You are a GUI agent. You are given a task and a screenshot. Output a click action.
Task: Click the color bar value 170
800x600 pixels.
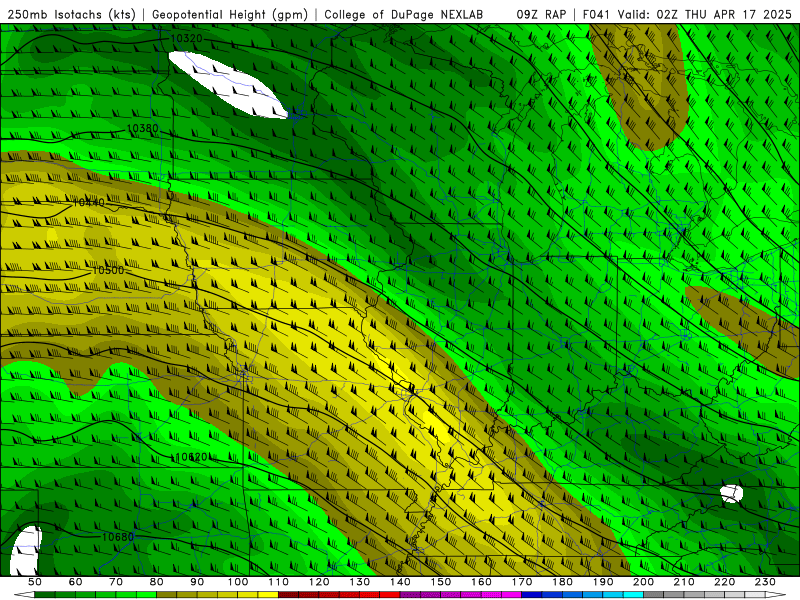(x=521, y=582)
